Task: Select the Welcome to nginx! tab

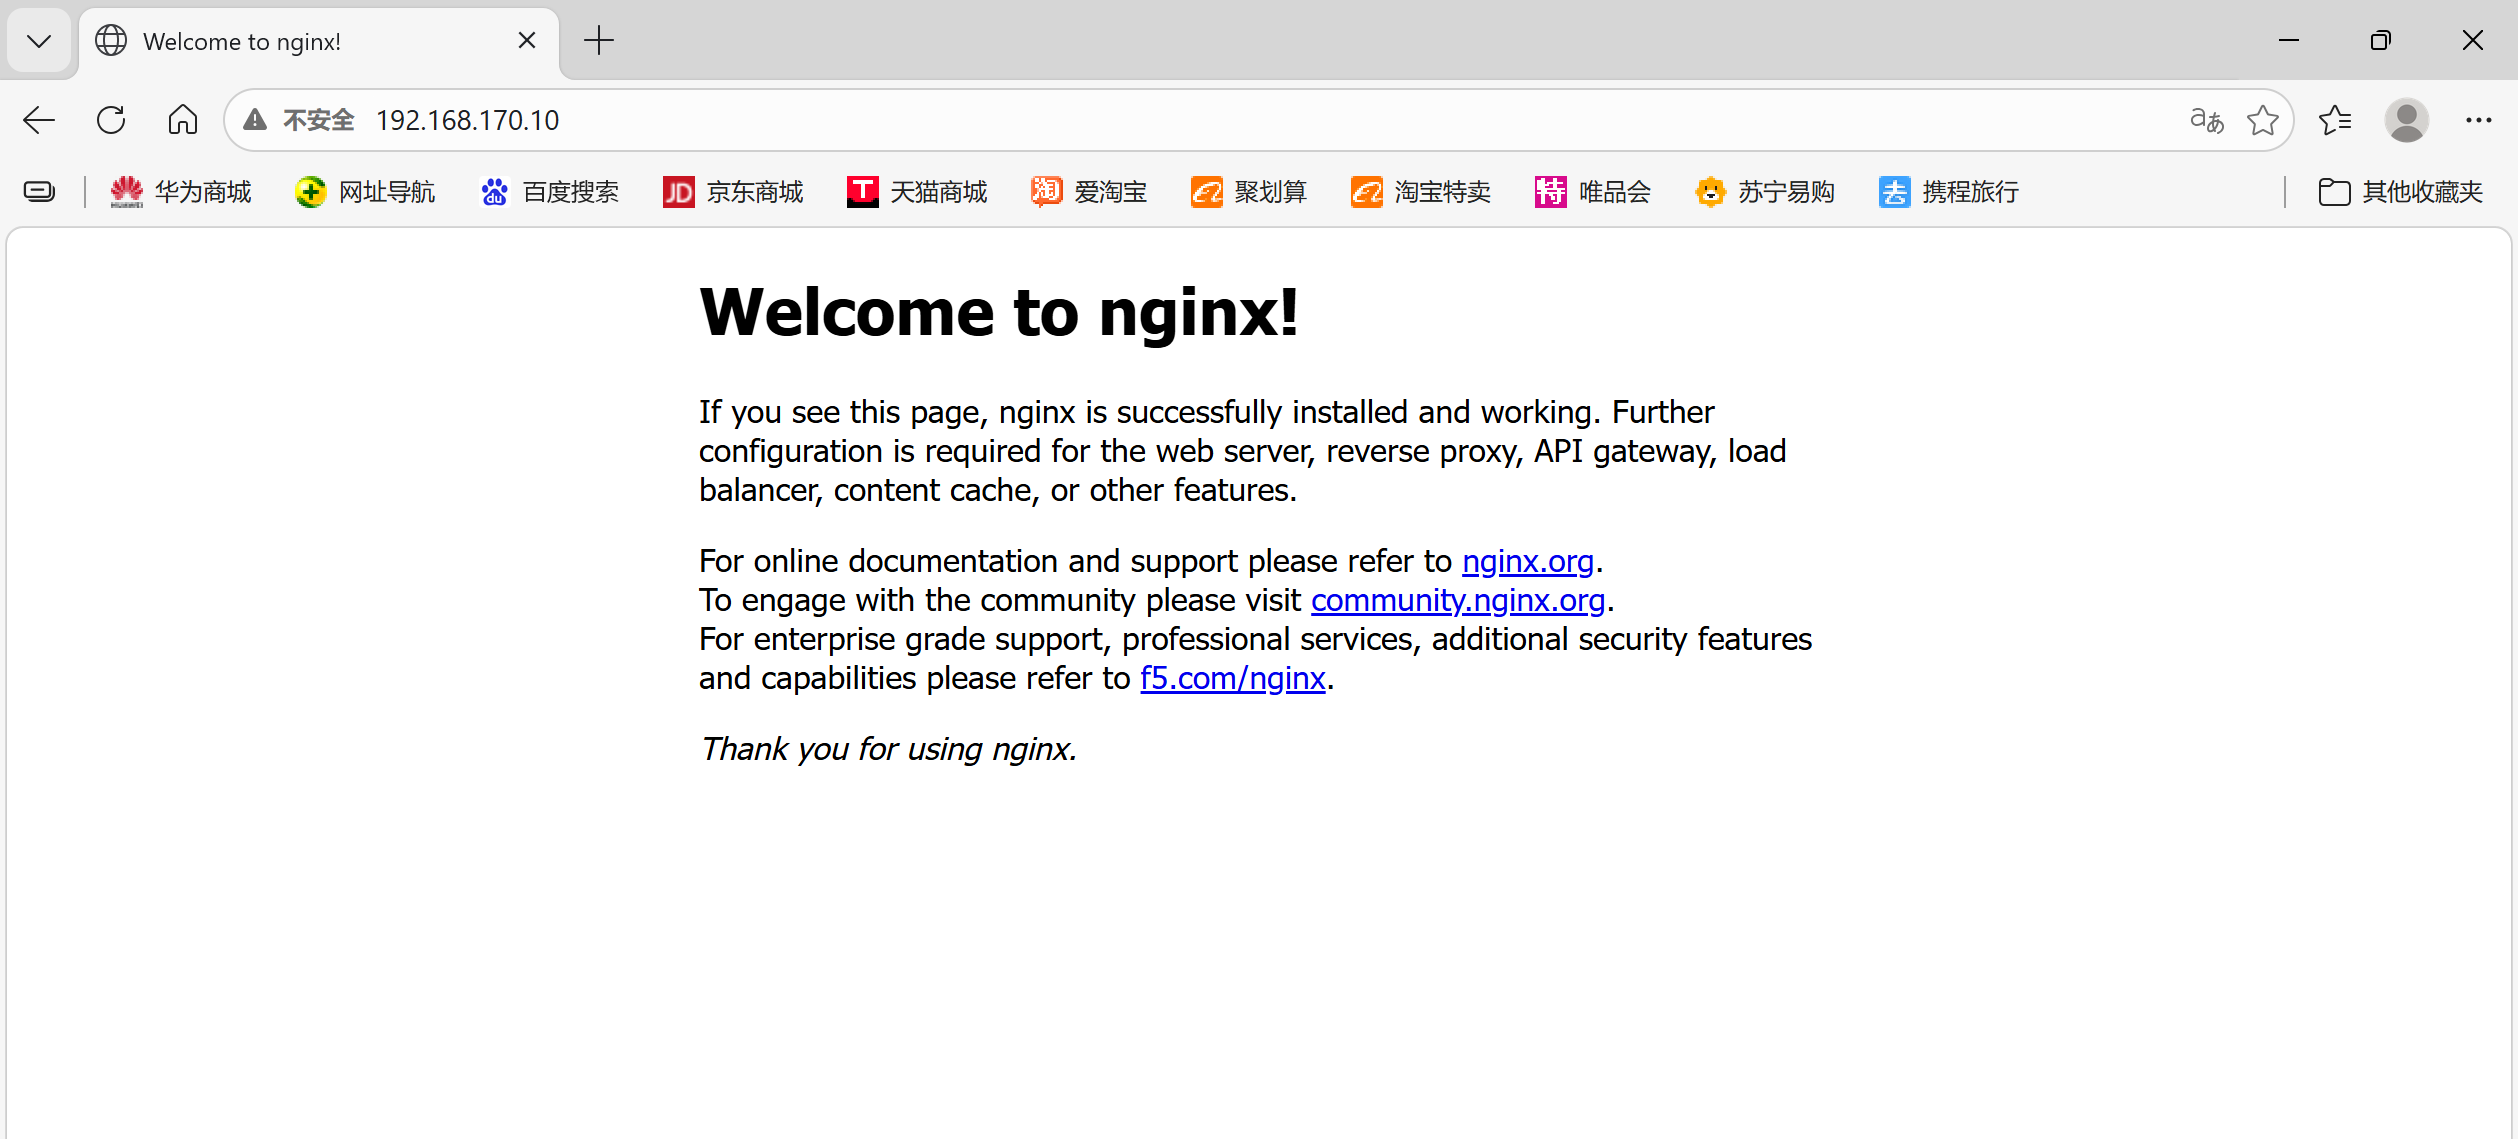Action: coord(300,41)
